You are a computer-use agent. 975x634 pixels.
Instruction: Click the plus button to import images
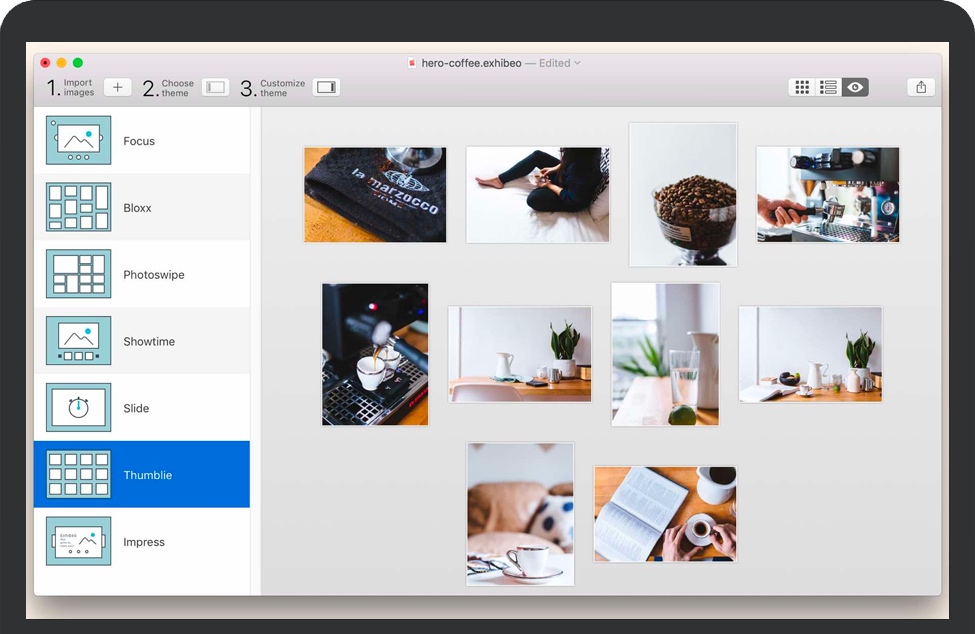117,88
